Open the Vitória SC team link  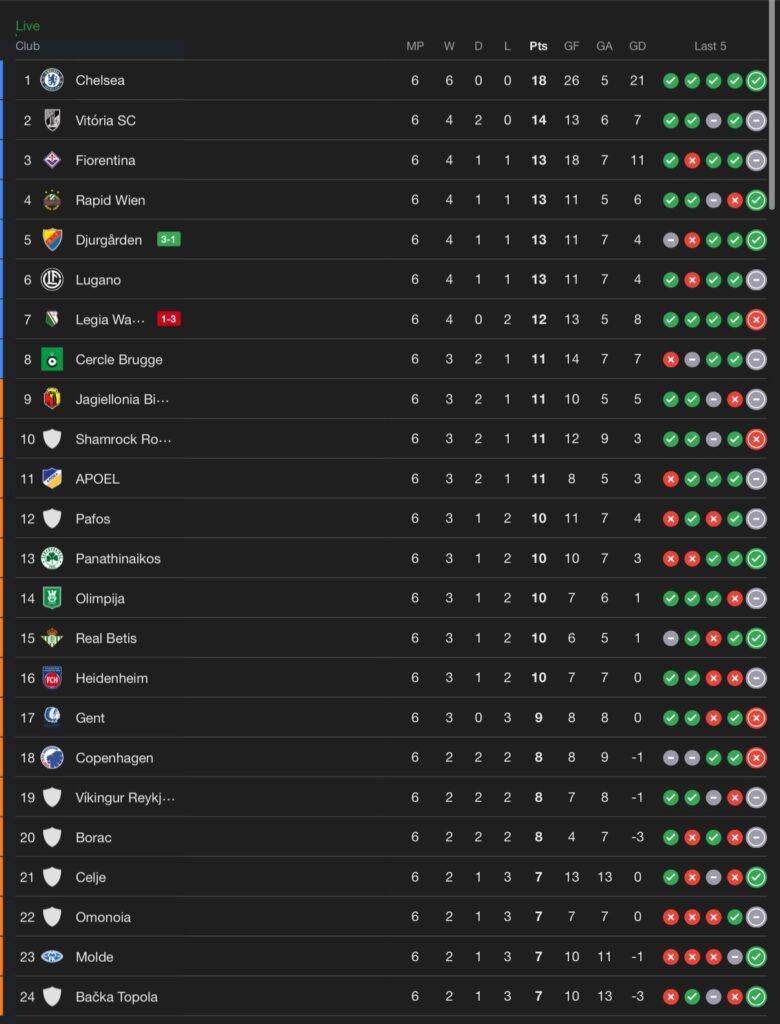106,120
